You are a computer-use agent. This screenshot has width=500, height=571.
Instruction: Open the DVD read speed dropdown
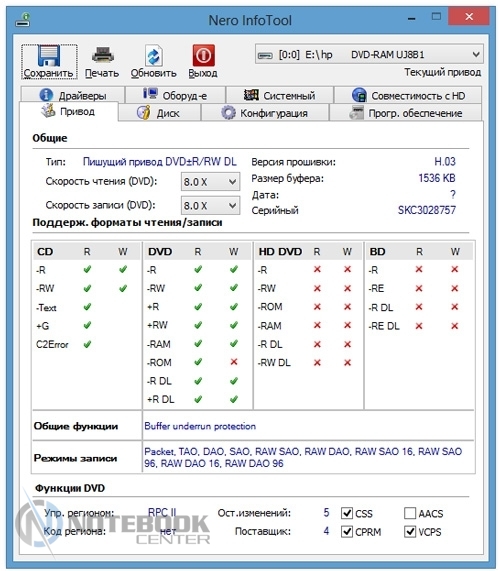[210, 181]
